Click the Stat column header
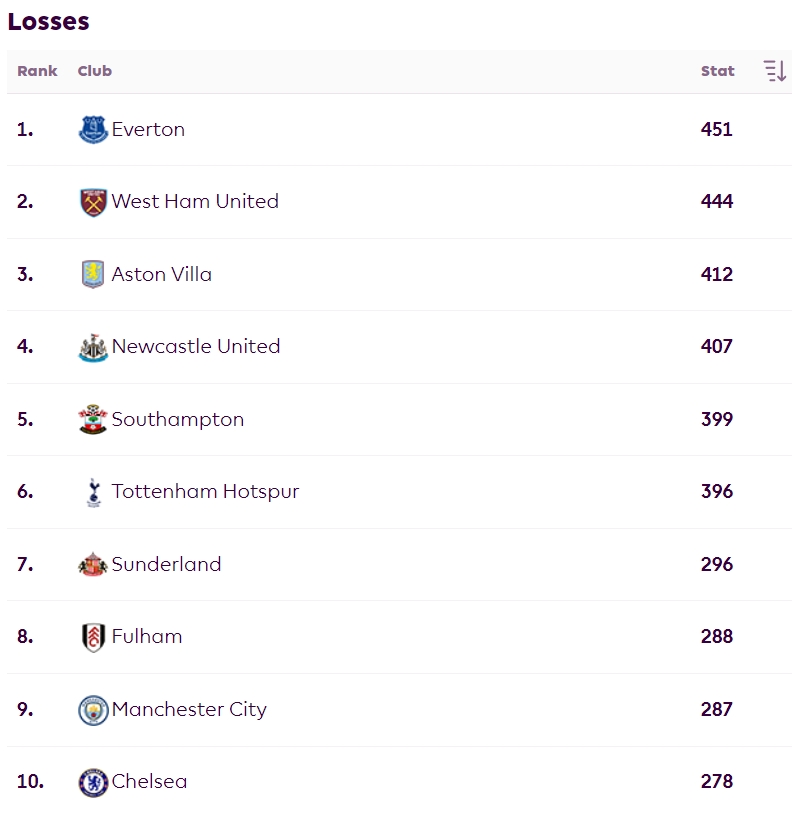792x818 pixels. click(717, 71)
